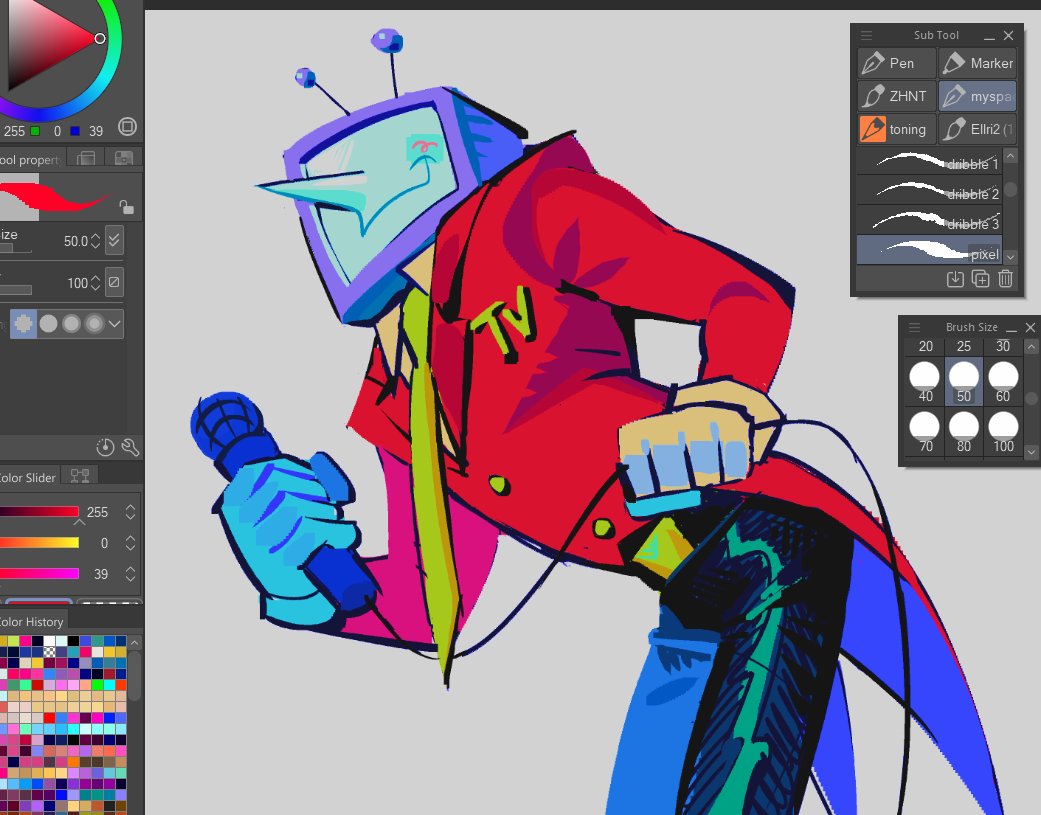
Task: Open the Brush Size tab icon
Action: coord(123,158)
